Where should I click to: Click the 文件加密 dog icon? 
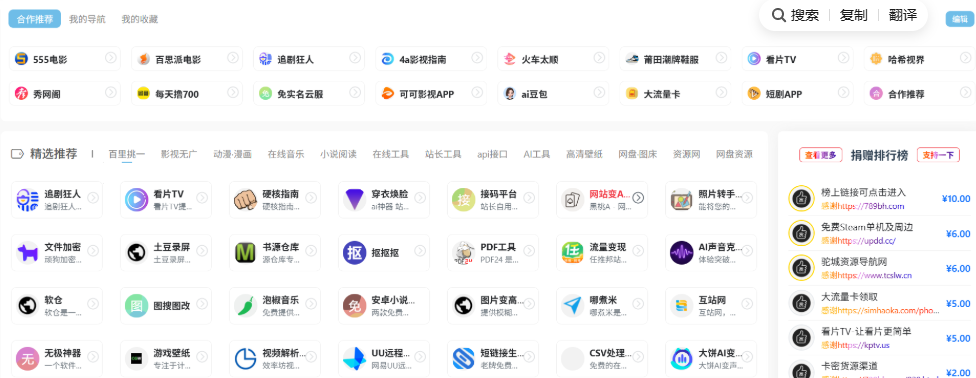tap(27, 252)
